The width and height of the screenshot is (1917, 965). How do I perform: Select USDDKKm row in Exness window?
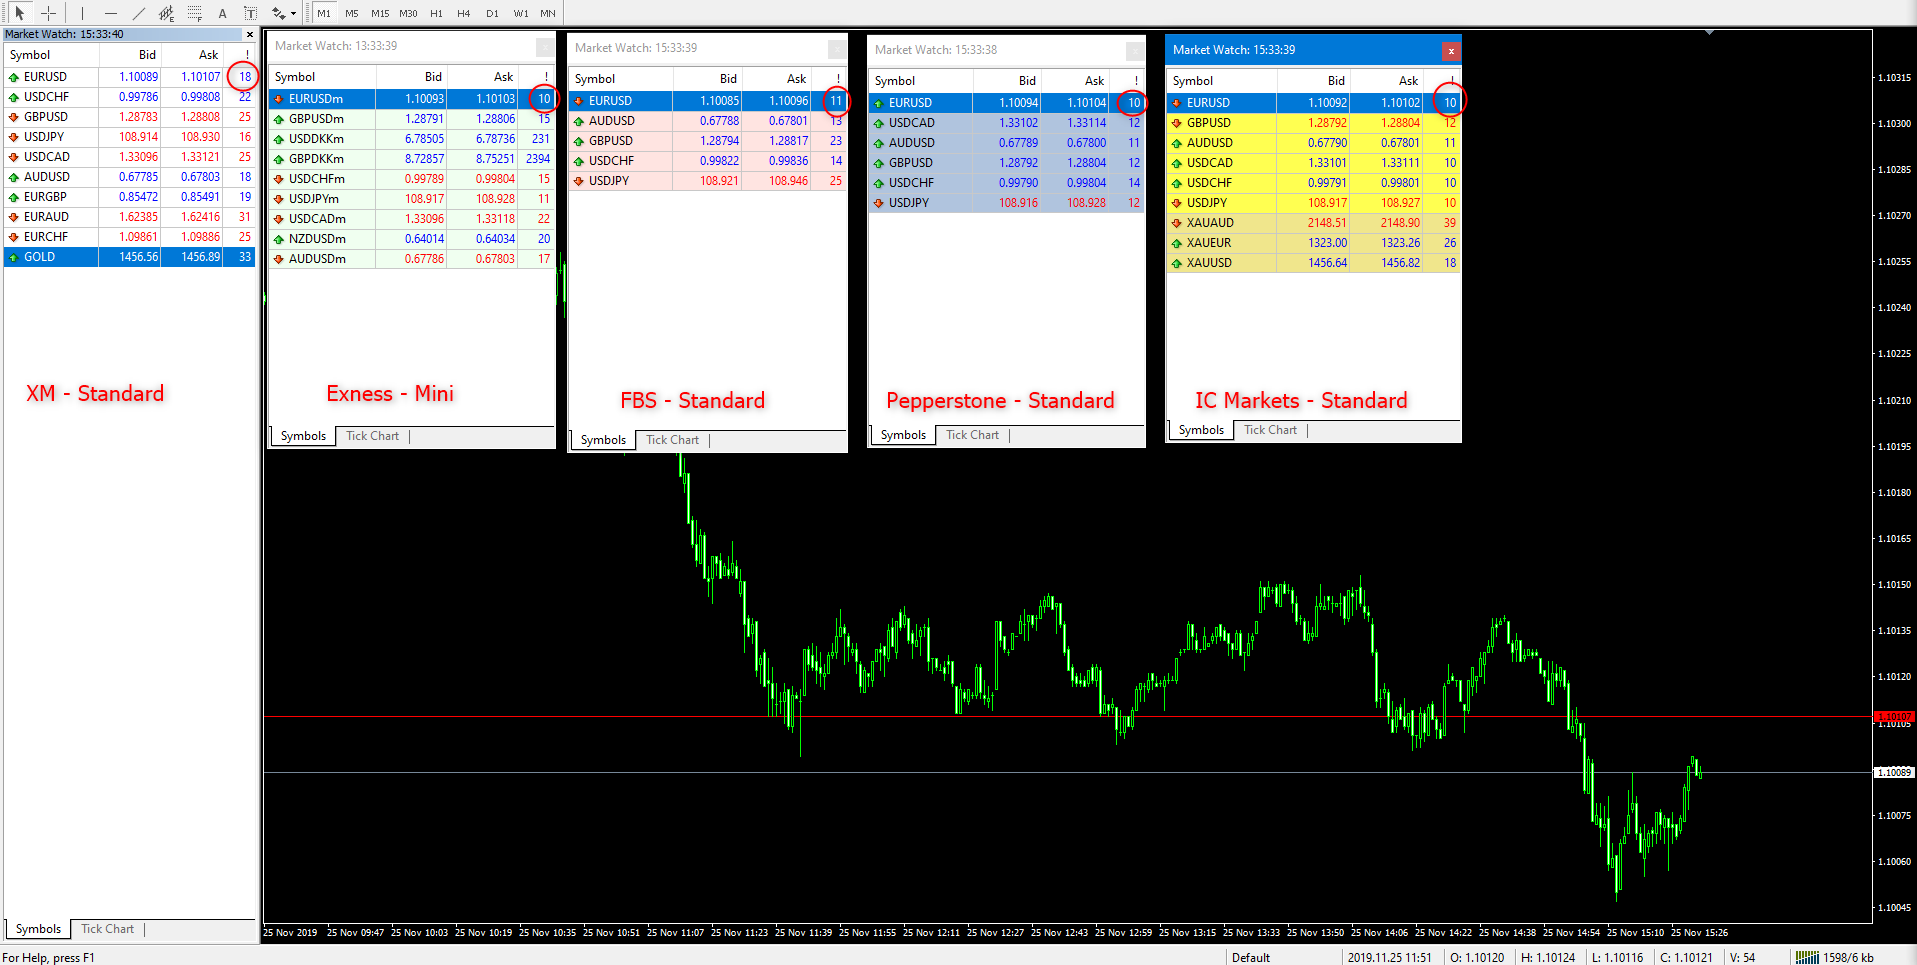[x=411, y=139]
